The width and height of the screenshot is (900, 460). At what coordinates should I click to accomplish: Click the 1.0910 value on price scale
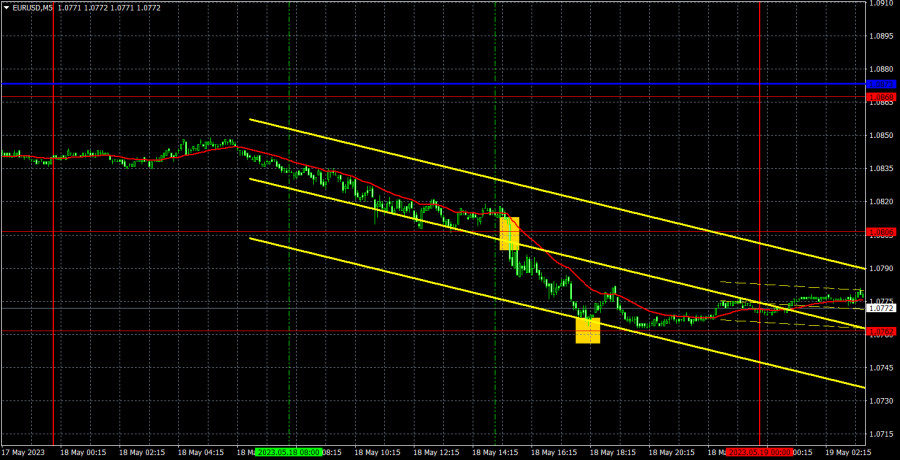(881, 4)
